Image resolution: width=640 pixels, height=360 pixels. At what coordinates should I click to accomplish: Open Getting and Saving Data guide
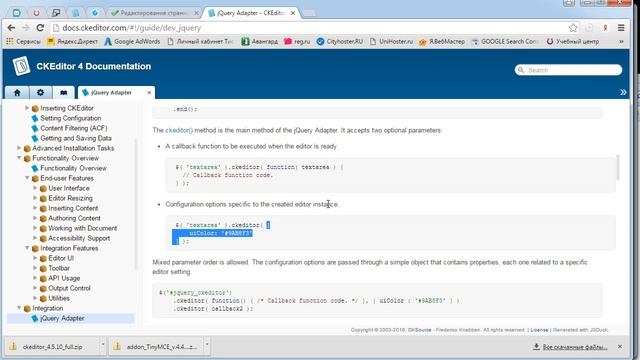(76, 138)
